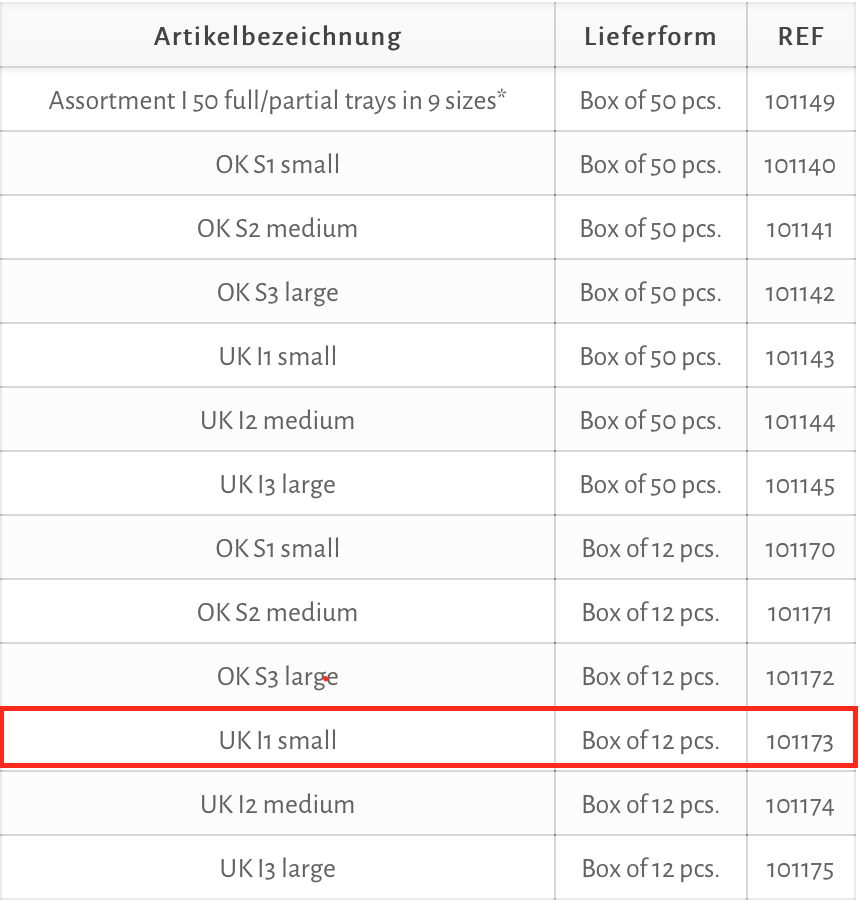Image resolution: width=860 pixels, height=902 pixels.
Task: Select UK I3 large box of 50
Action: 428,484
